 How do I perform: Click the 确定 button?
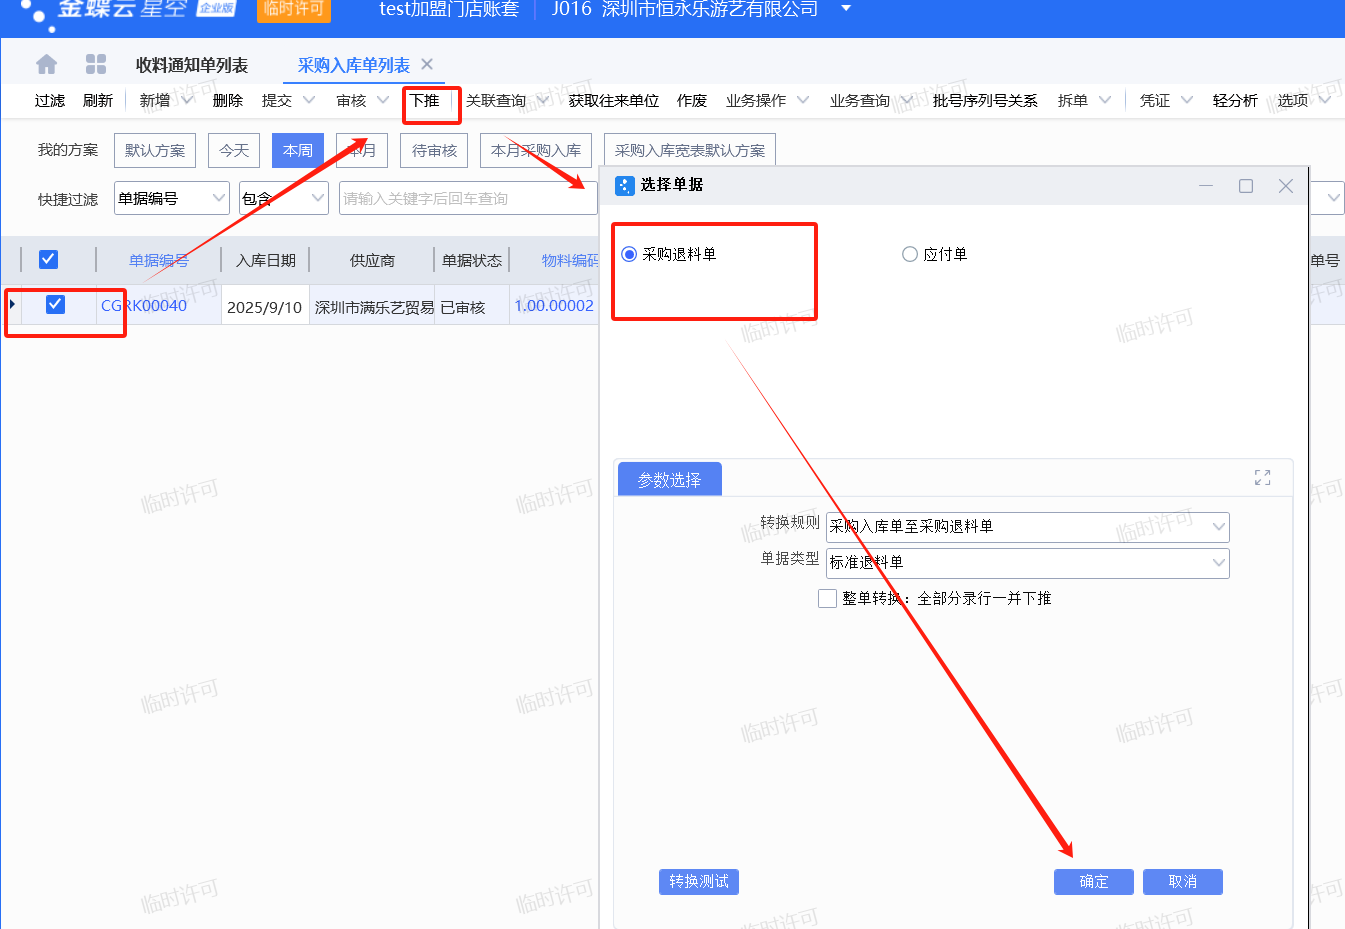click(x=1093, y=881)
